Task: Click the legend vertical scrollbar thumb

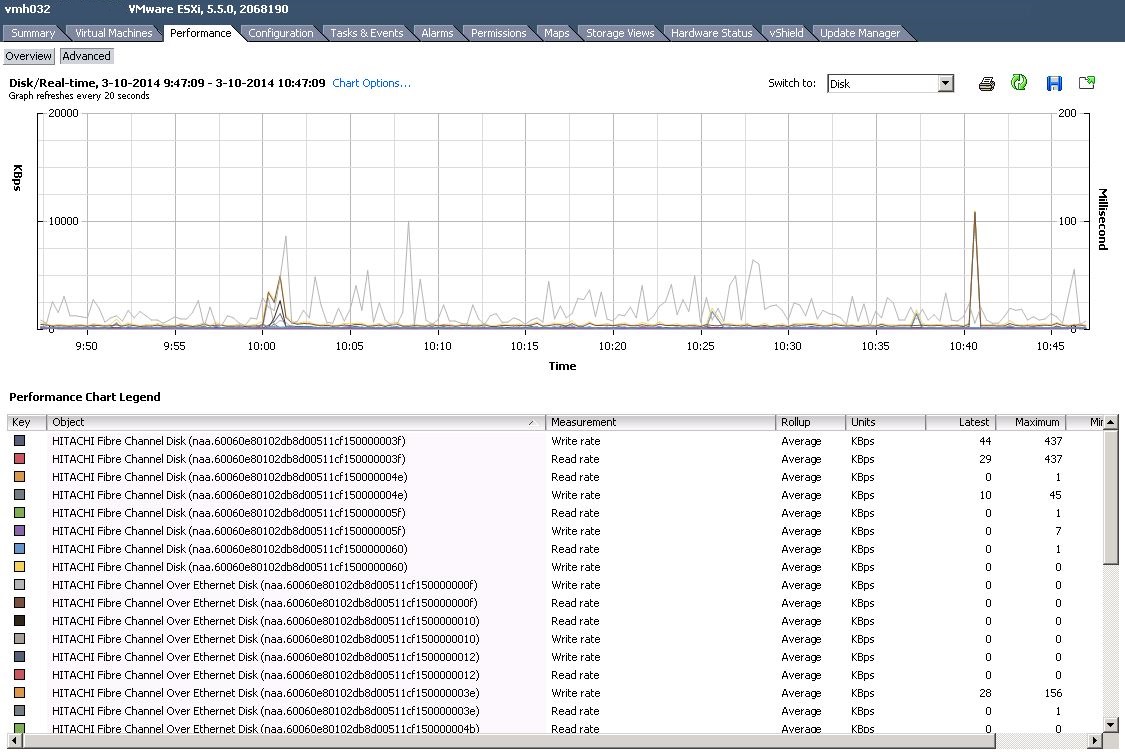Action: tap(1110, 497)
